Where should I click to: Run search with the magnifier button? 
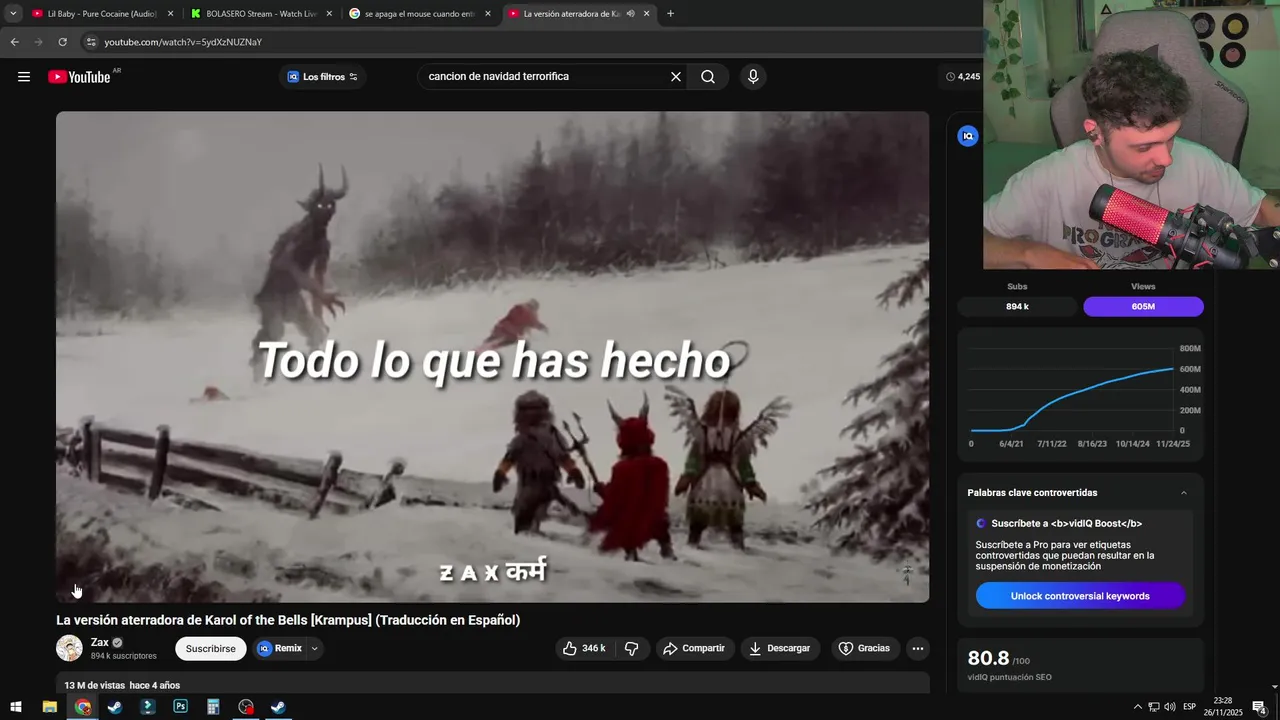[708, 77]
